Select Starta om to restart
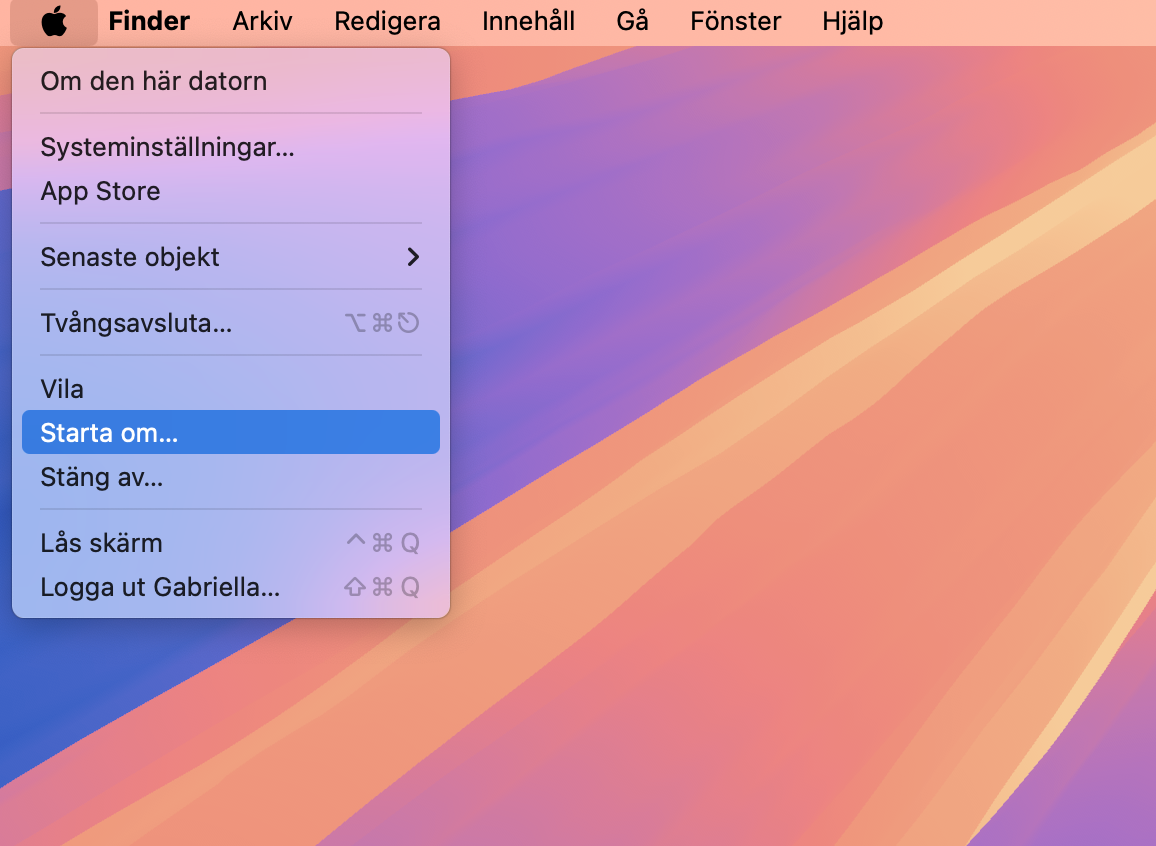The image size is (1156, 846). [x=231, y=433]
